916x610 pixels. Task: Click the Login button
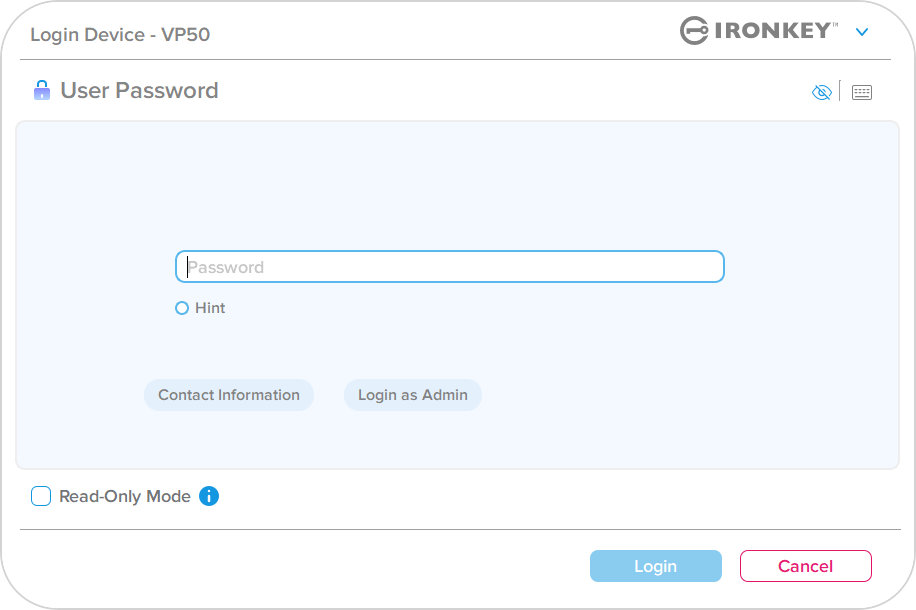point(655,566)
